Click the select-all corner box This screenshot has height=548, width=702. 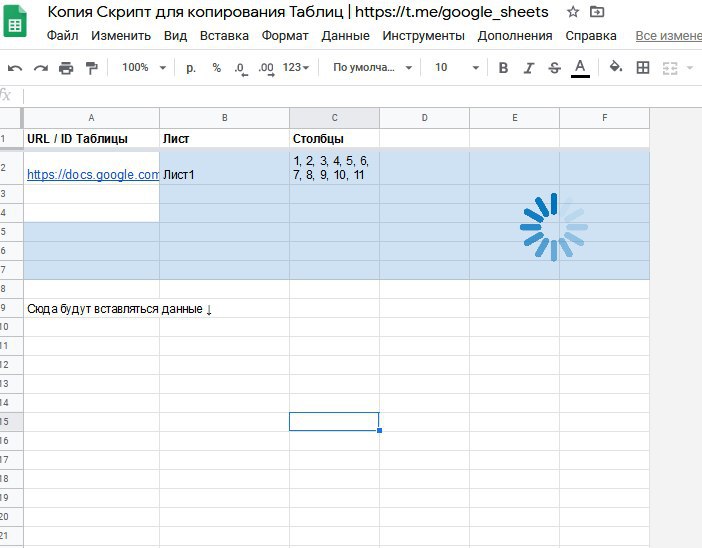[11, 118]
